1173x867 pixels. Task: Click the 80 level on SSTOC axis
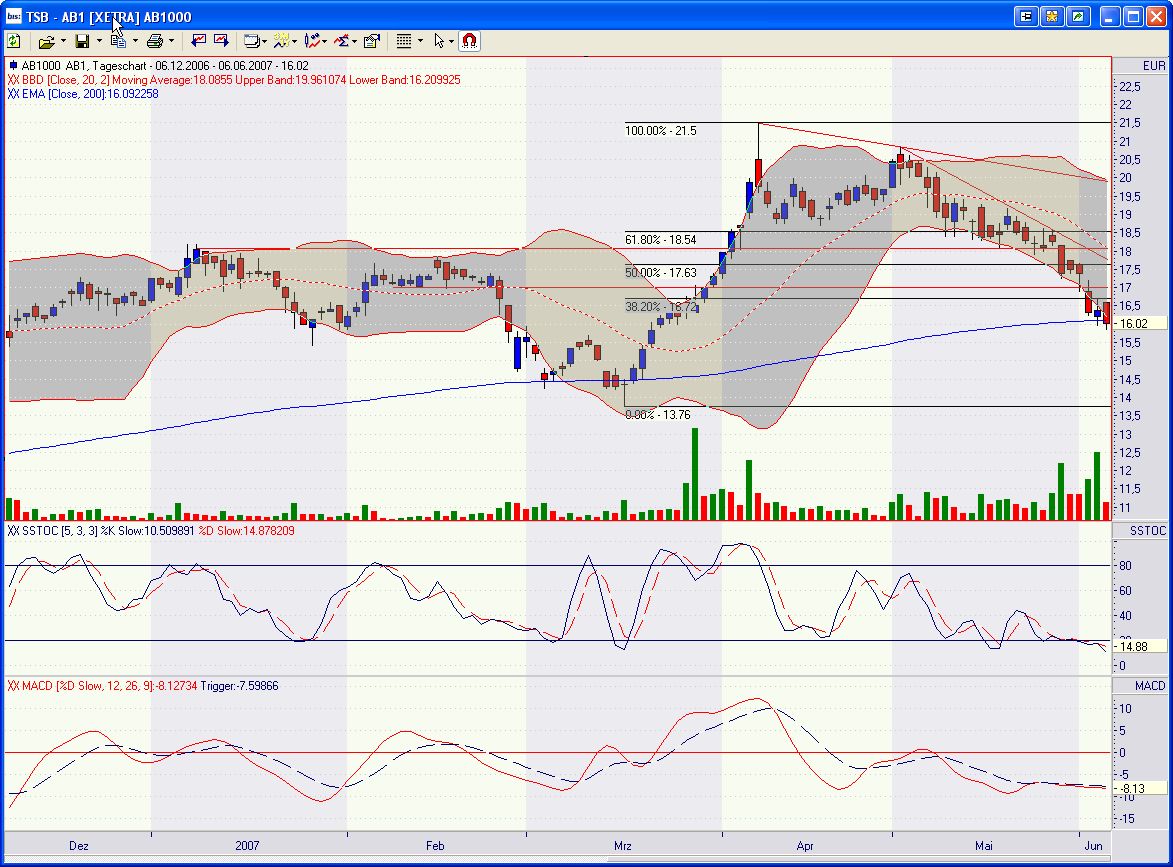point(1124,566)
